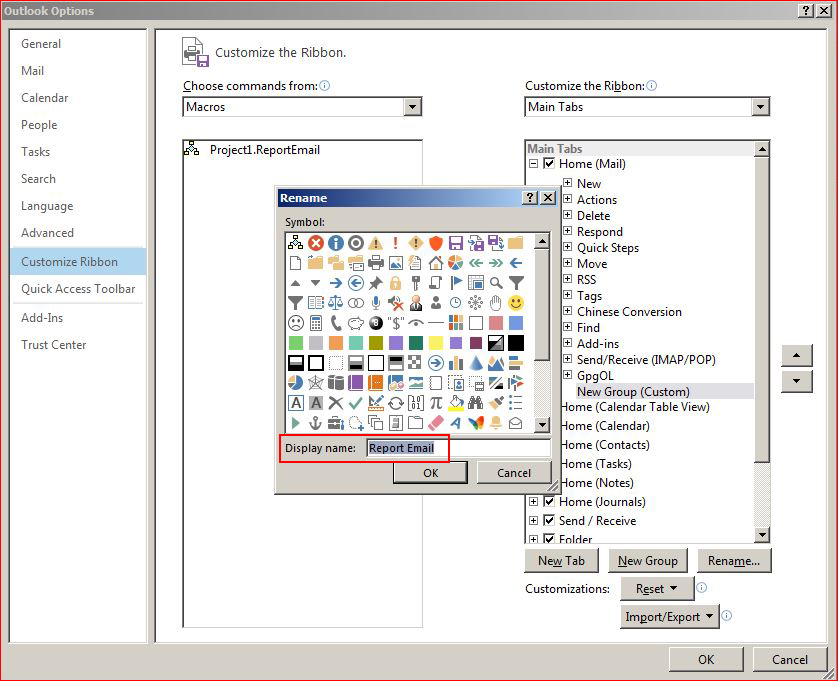The height and width of the screenshot is (681, 838).
Task: Expand the GpgOL group
Action: [568, 375]
